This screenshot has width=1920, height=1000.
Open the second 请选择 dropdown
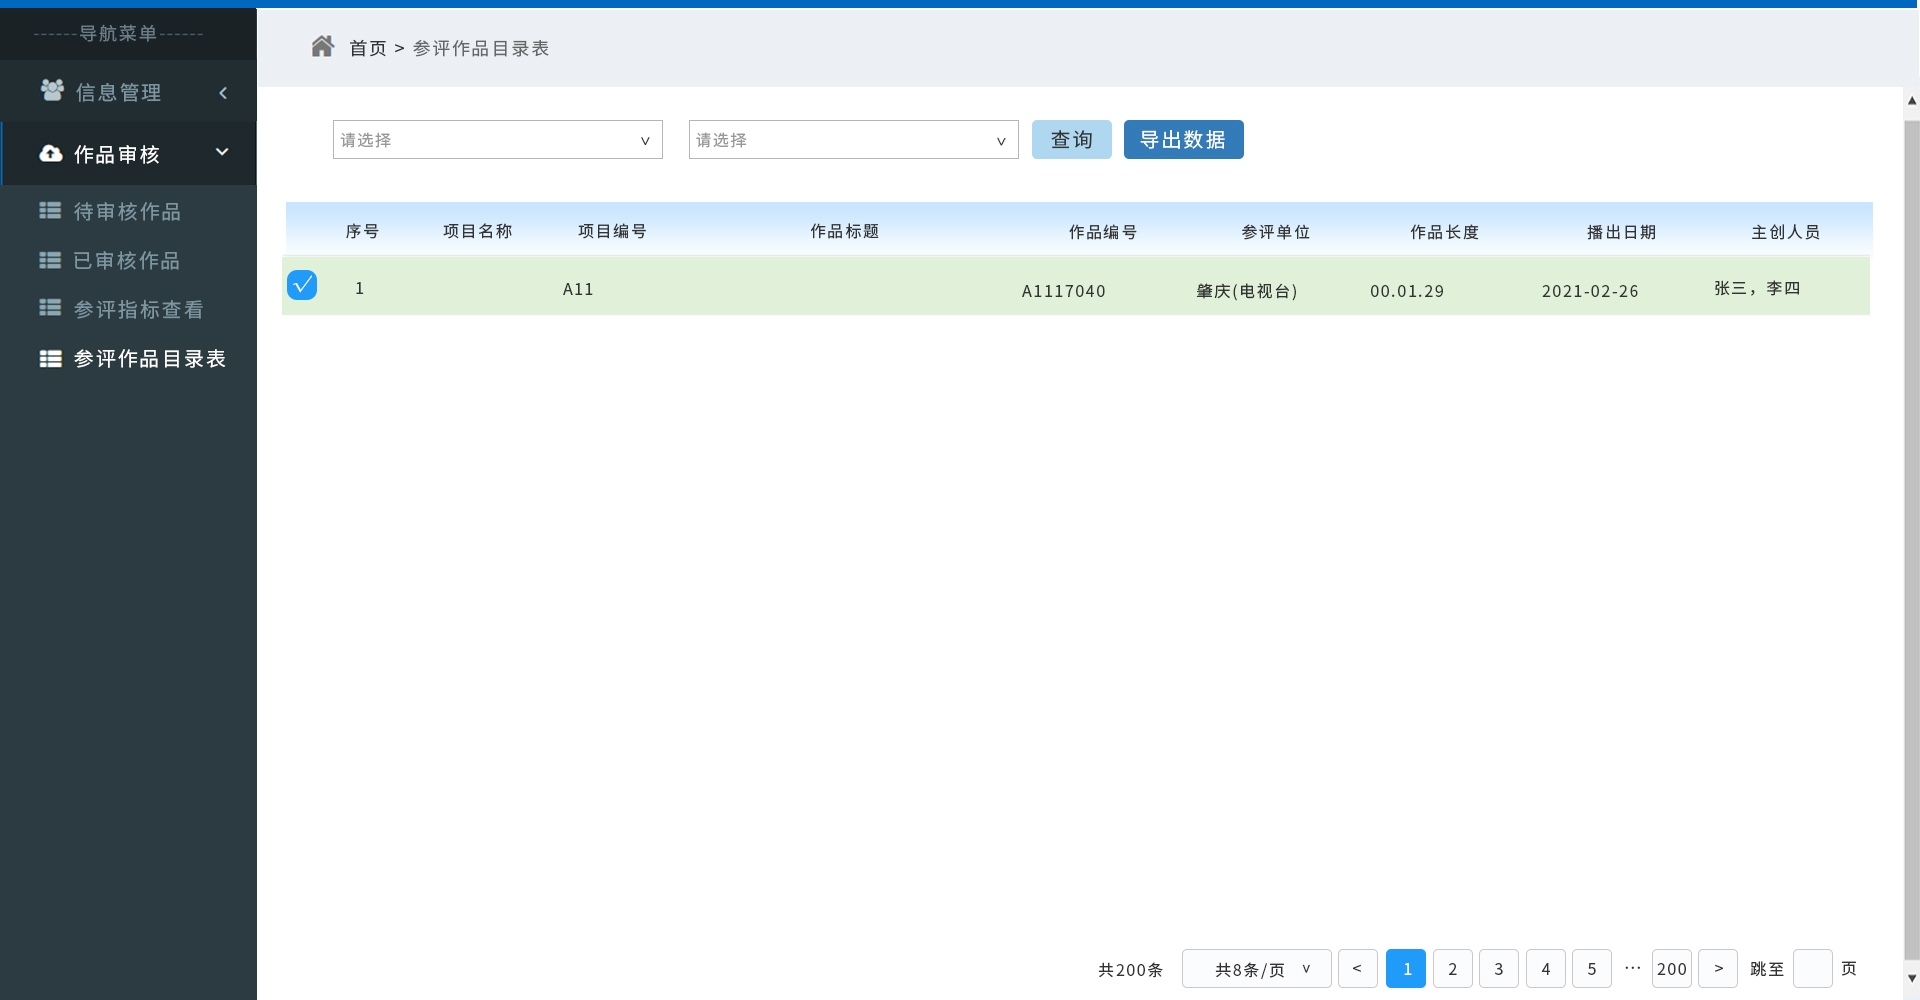(853, 140)
